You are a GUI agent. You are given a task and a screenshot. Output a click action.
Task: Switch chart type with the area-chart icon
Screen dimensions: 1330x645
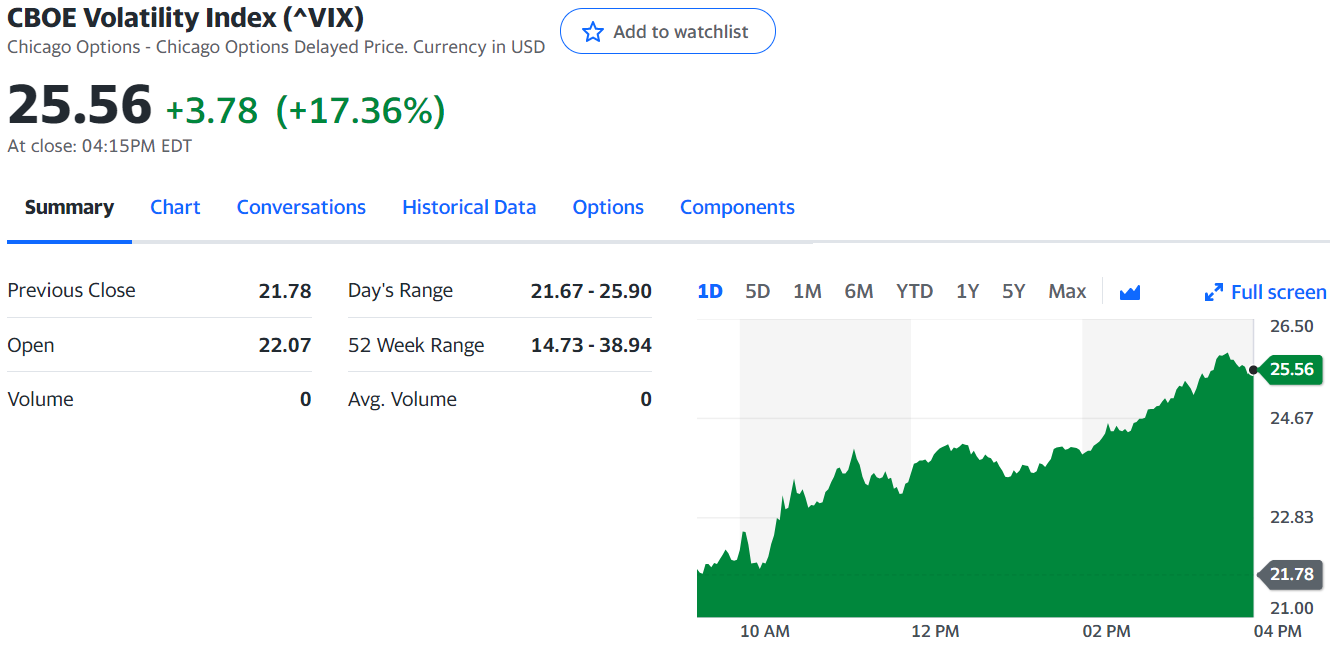click(1130, 292)
